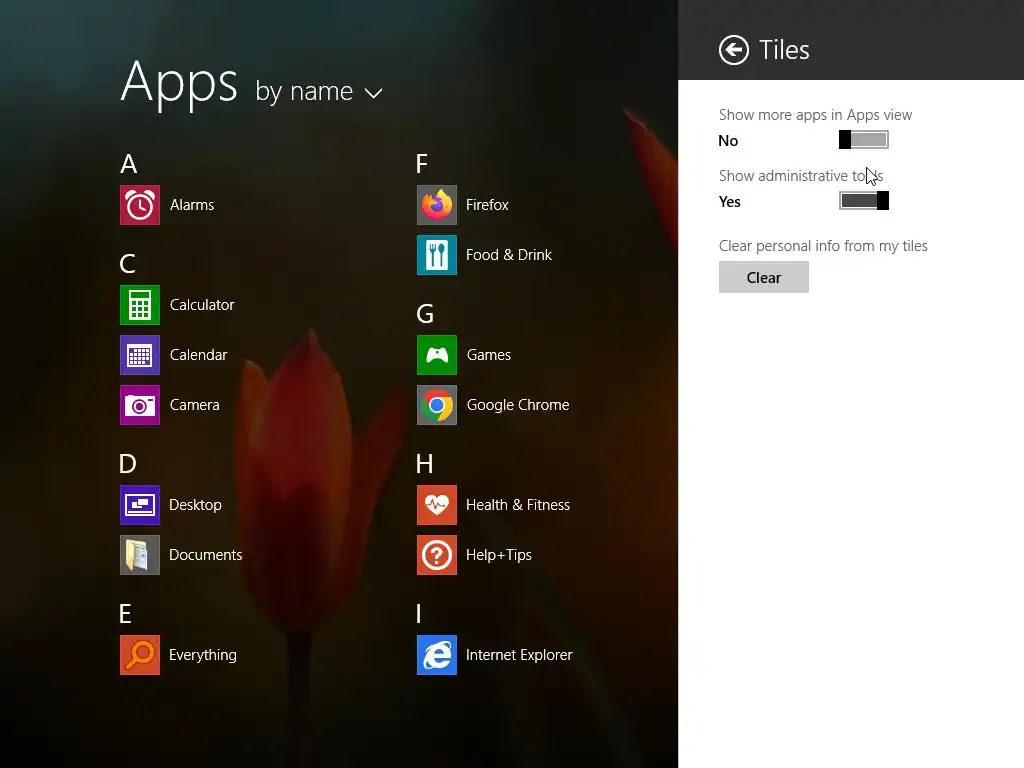
Task: Open the 'by name' sort dropdown
Action: tap(319, 92)
